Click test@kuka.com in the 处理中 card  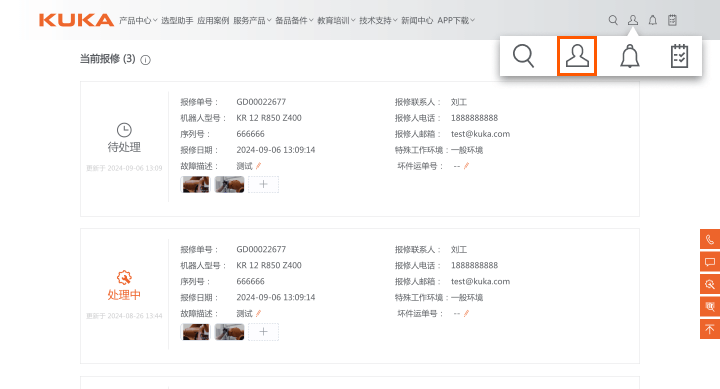480,281
